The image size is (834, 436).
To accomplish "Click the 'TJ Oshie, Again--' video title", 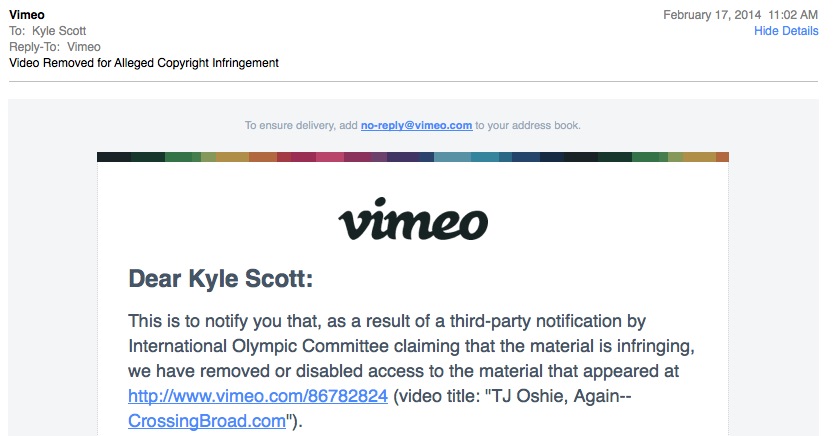I will 558,396.
